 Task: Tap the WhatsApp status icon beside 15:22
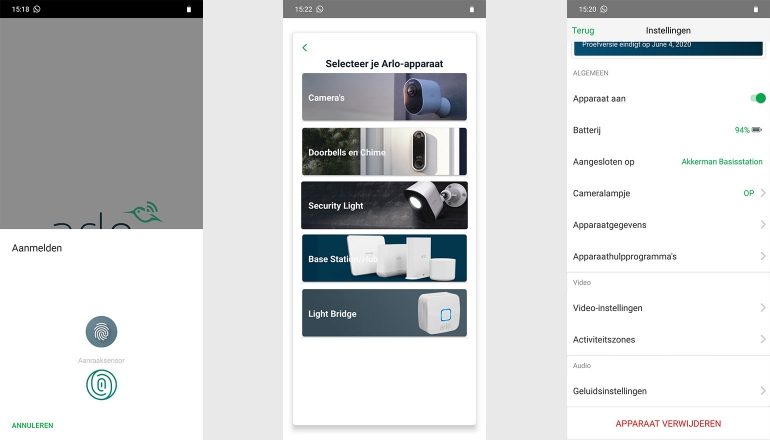320,9
